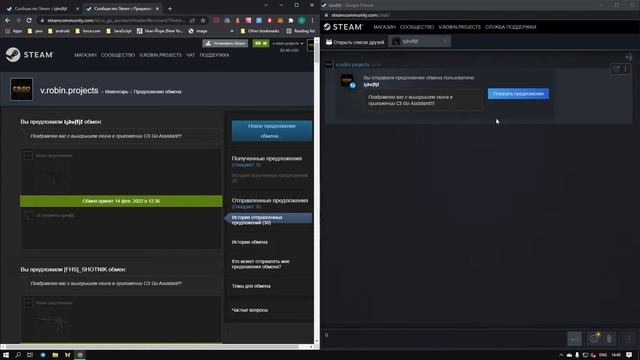Open the chat options three-dot icon
The width and height of the screenshot is (640, 360).
(626, 69)
